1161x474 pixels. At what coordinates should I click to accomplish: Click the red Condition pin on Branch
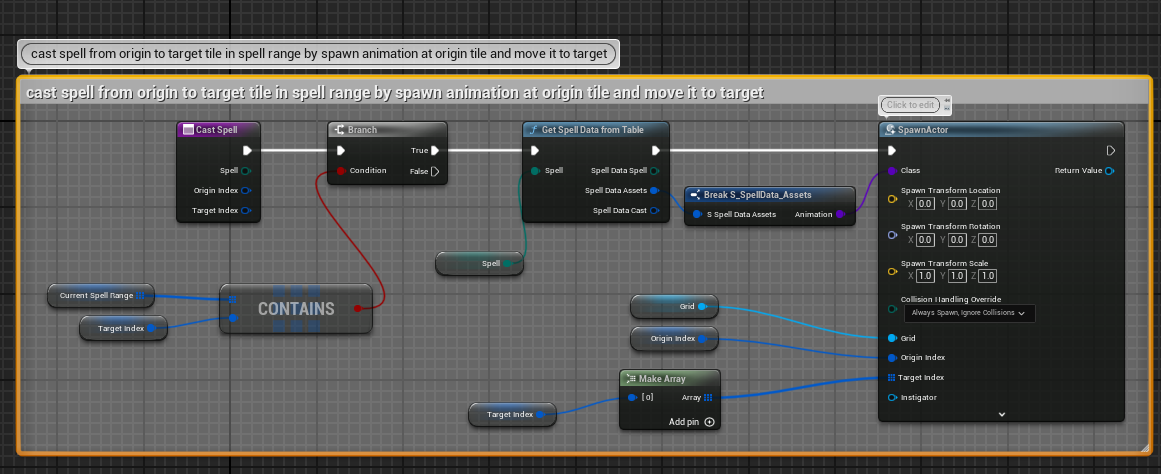click(341, 170)
